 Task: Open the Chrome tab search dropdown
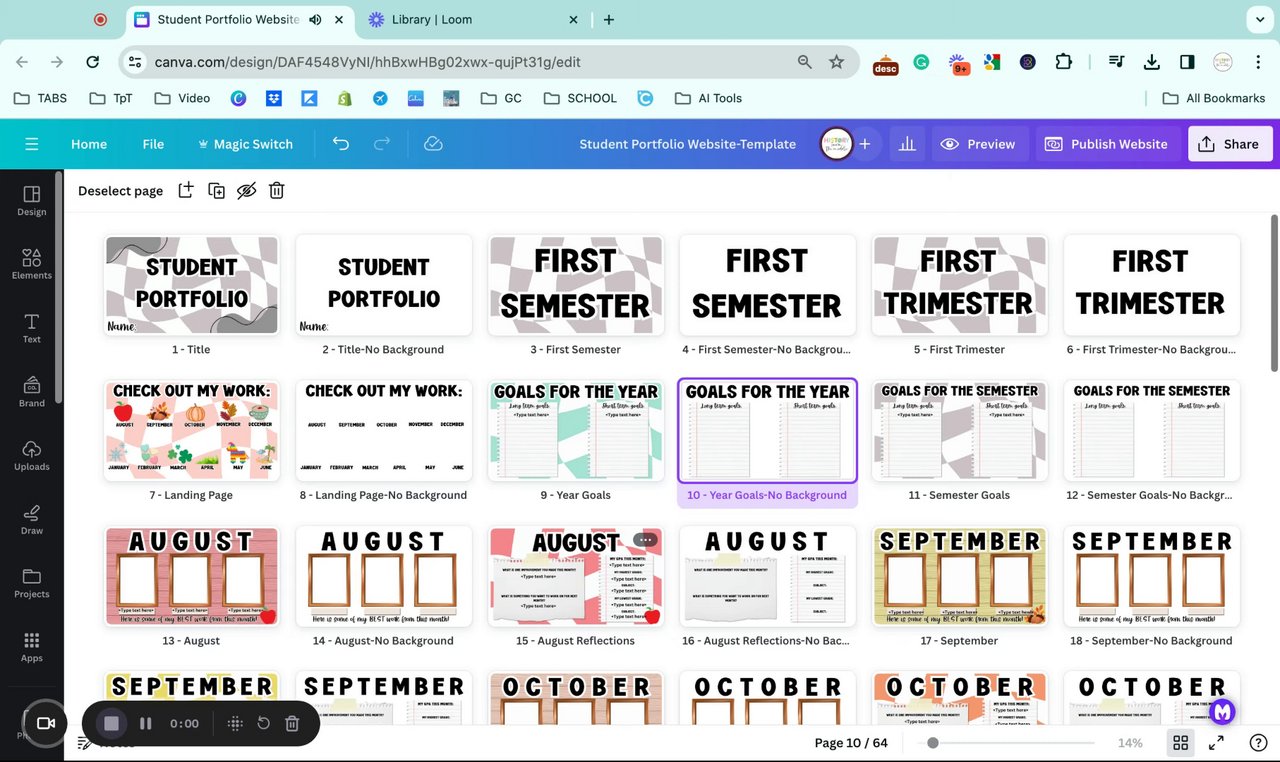[1258, 19]
